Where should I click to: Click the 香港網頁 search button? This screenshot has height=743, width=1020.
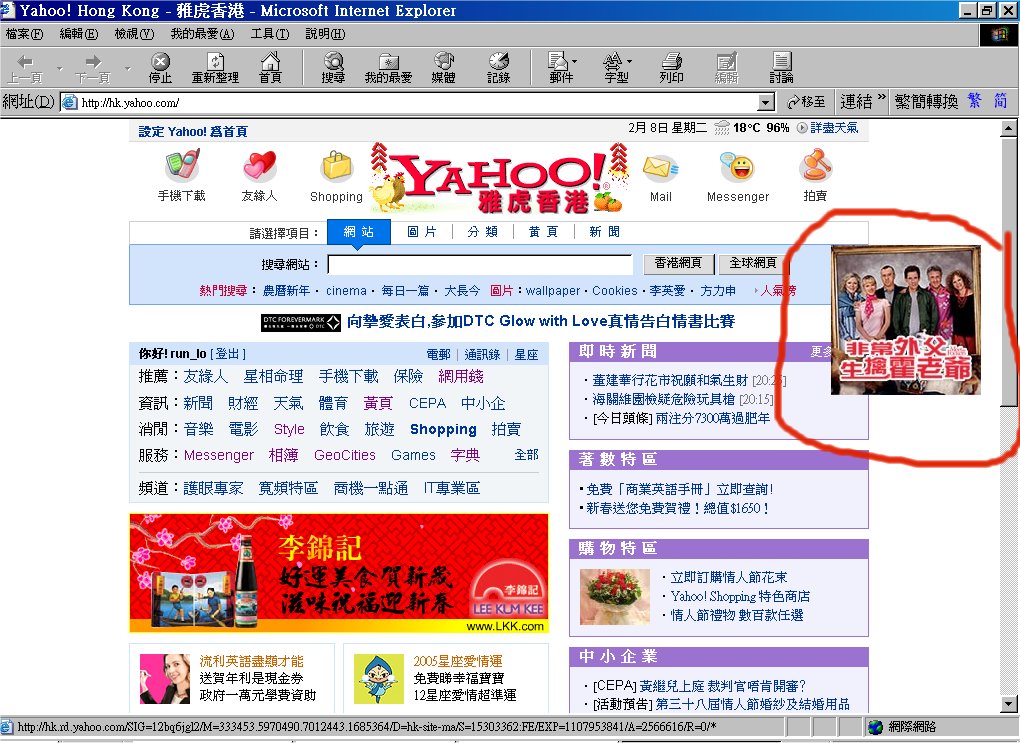[x=678, y=263]
